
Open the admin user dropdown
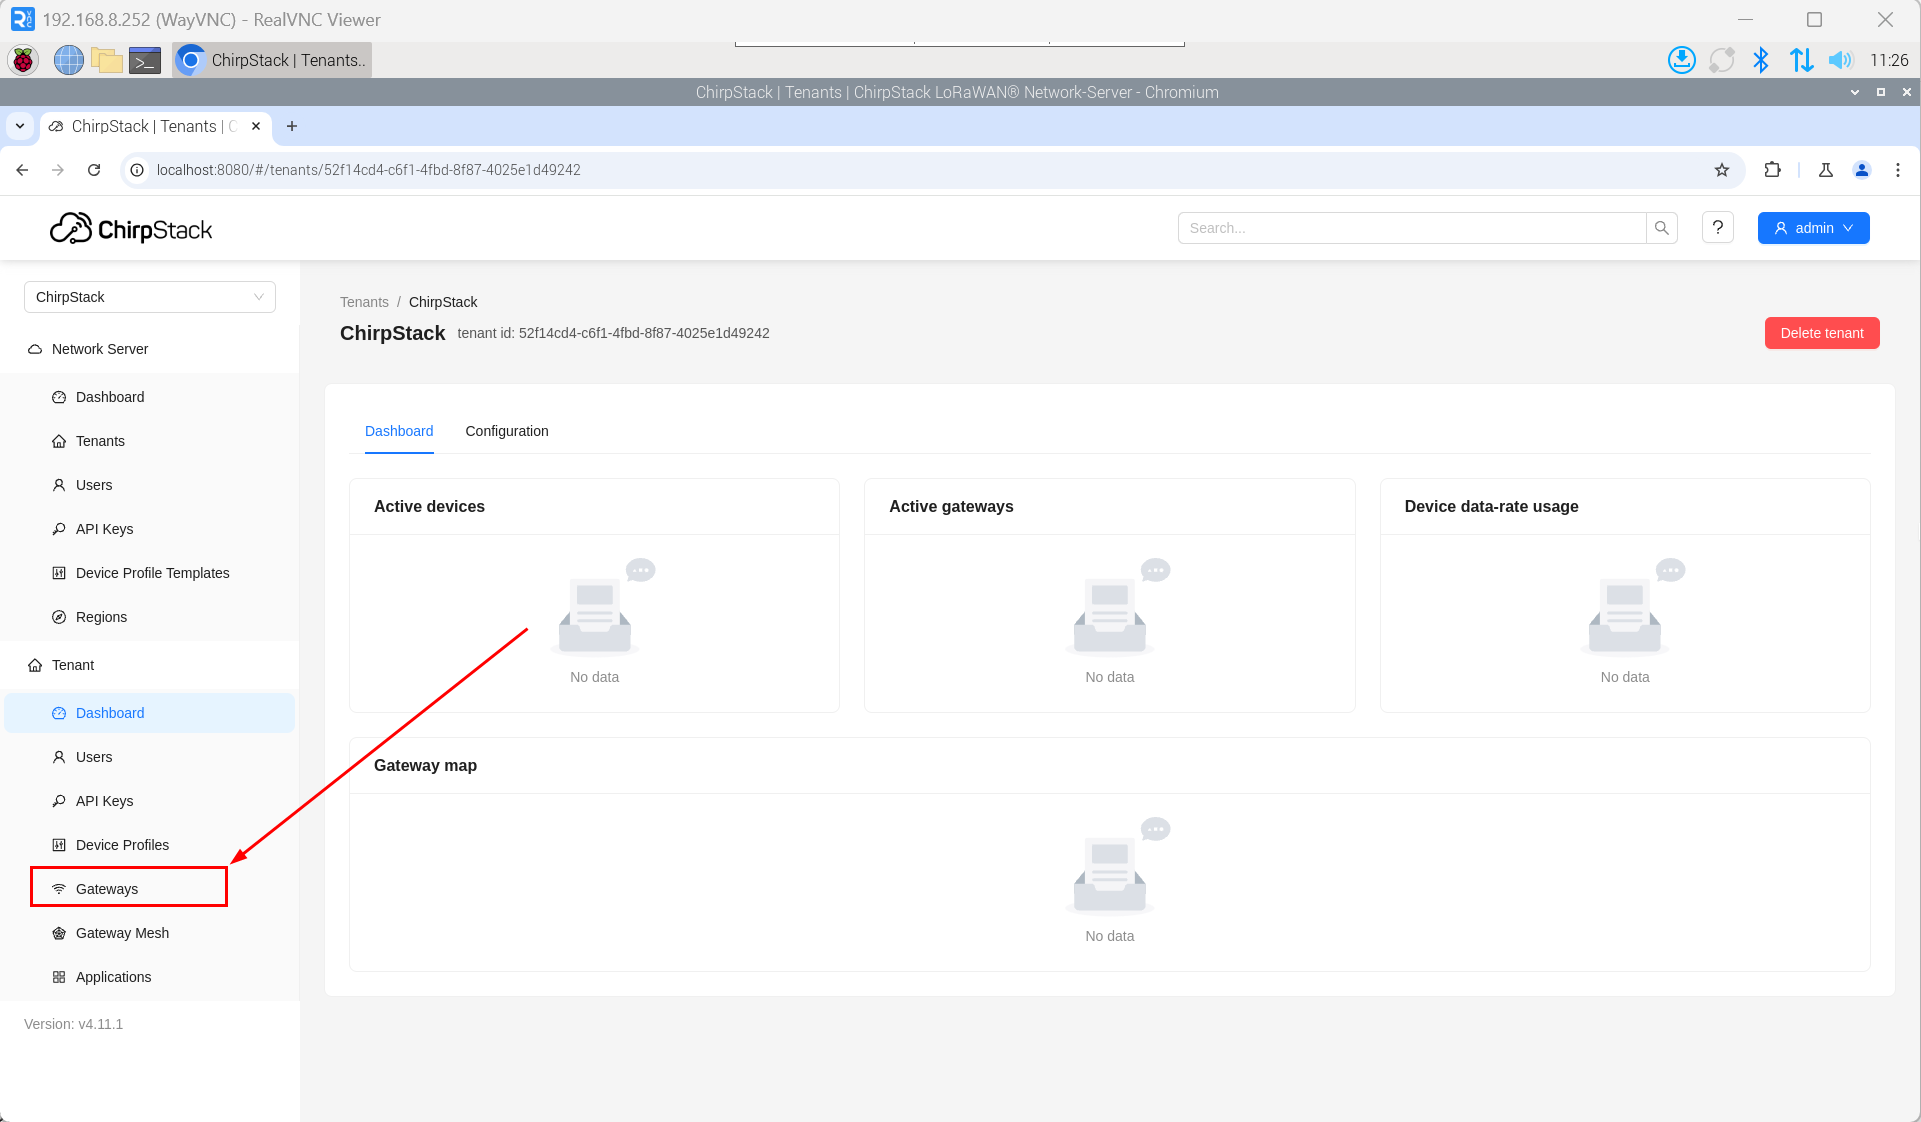tap(1812, 228)
